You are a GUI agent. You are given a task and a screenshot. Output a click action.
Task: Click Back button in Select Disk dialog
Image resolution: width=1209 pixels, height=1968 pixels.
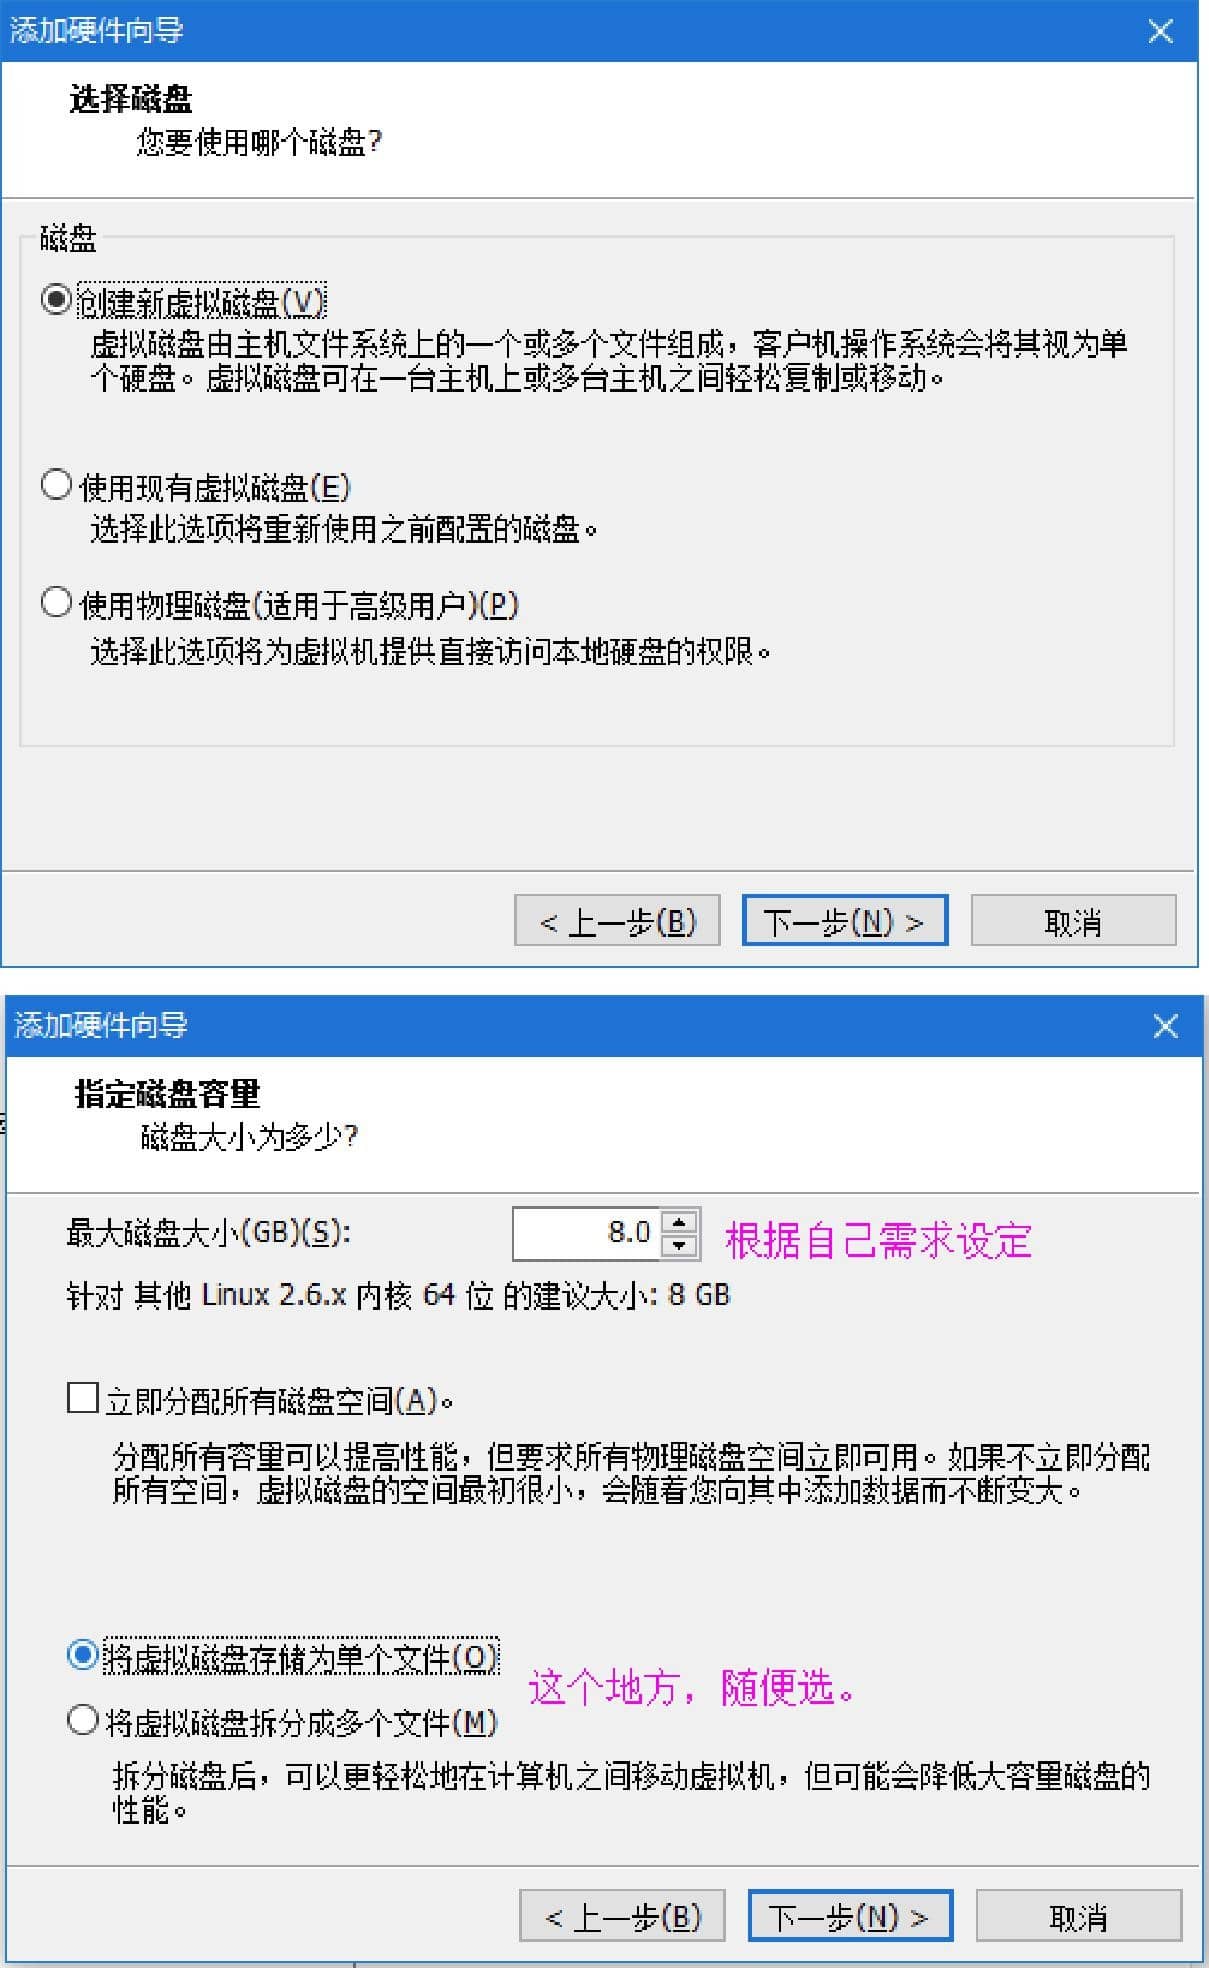pyautogui.click(x=617, y=920)
